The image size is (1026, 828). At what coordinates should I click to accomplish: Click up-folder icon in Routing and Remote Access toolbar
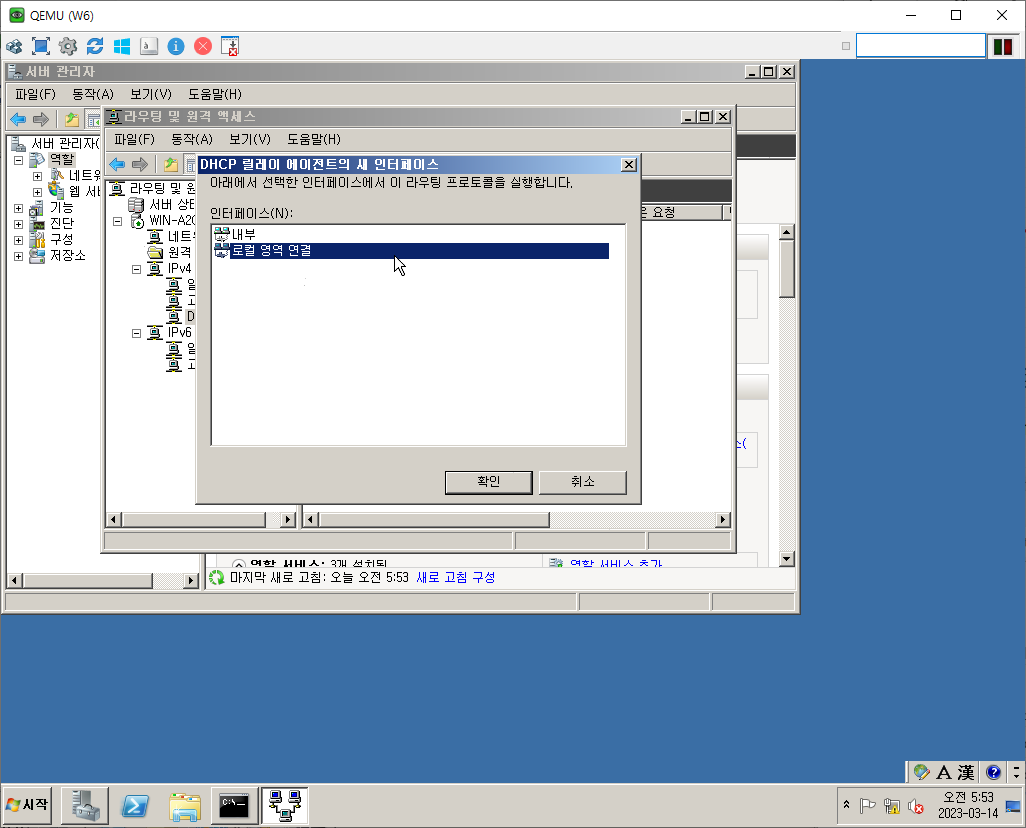point(171,164)
